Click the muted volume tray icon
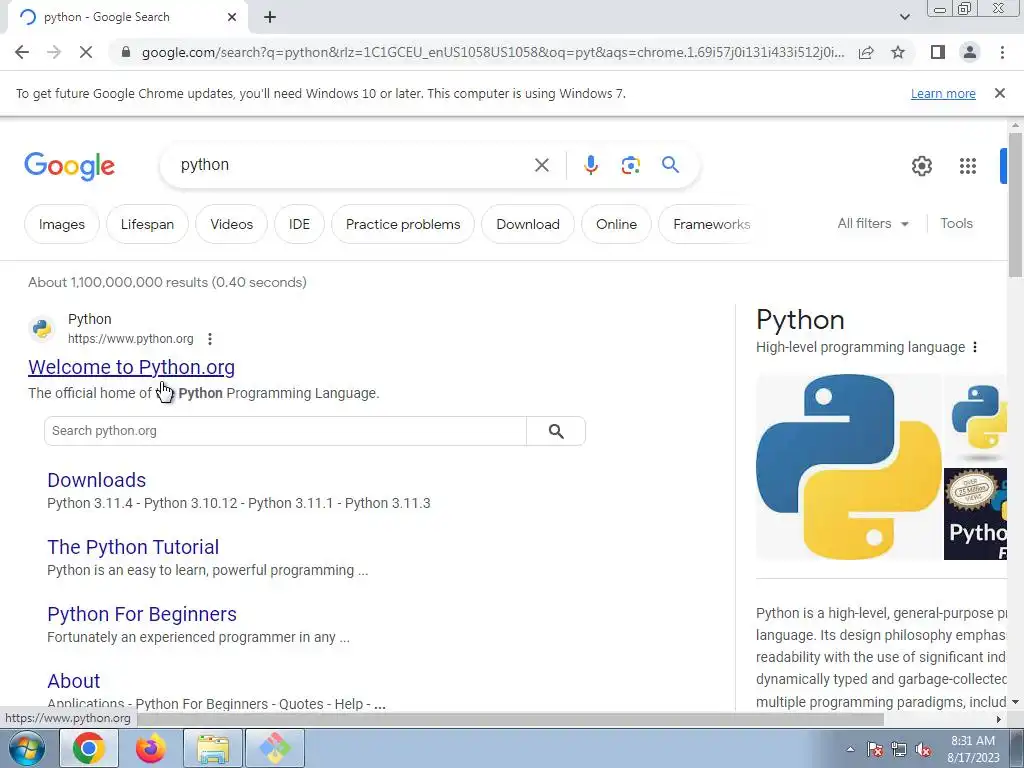1024x768 pixels. 923,749
